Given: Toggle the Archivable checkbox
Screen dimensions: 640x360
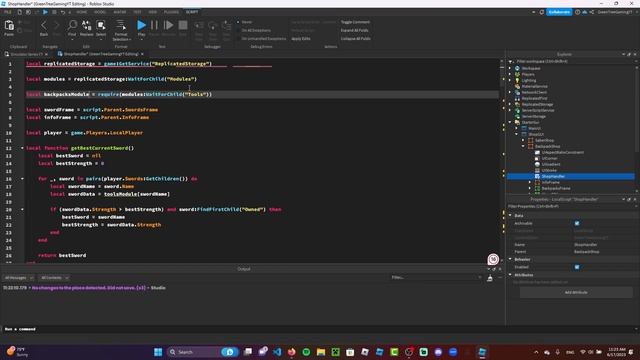Looking at the screenshot, I should pos(577,223).
